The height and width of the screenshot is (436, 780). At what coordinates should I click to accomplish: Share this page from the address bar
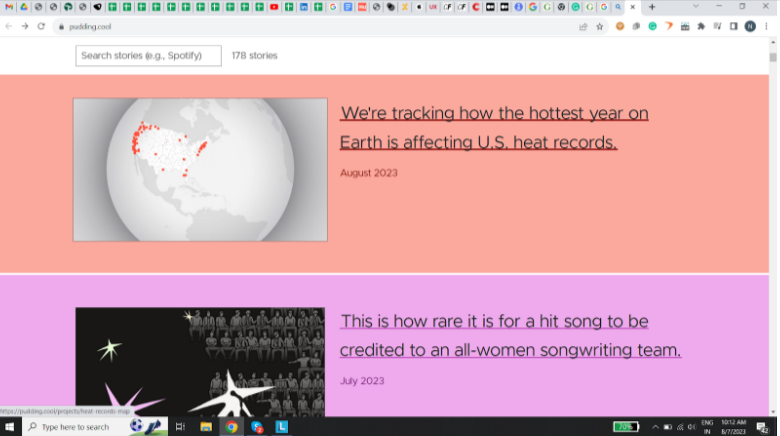583,27
